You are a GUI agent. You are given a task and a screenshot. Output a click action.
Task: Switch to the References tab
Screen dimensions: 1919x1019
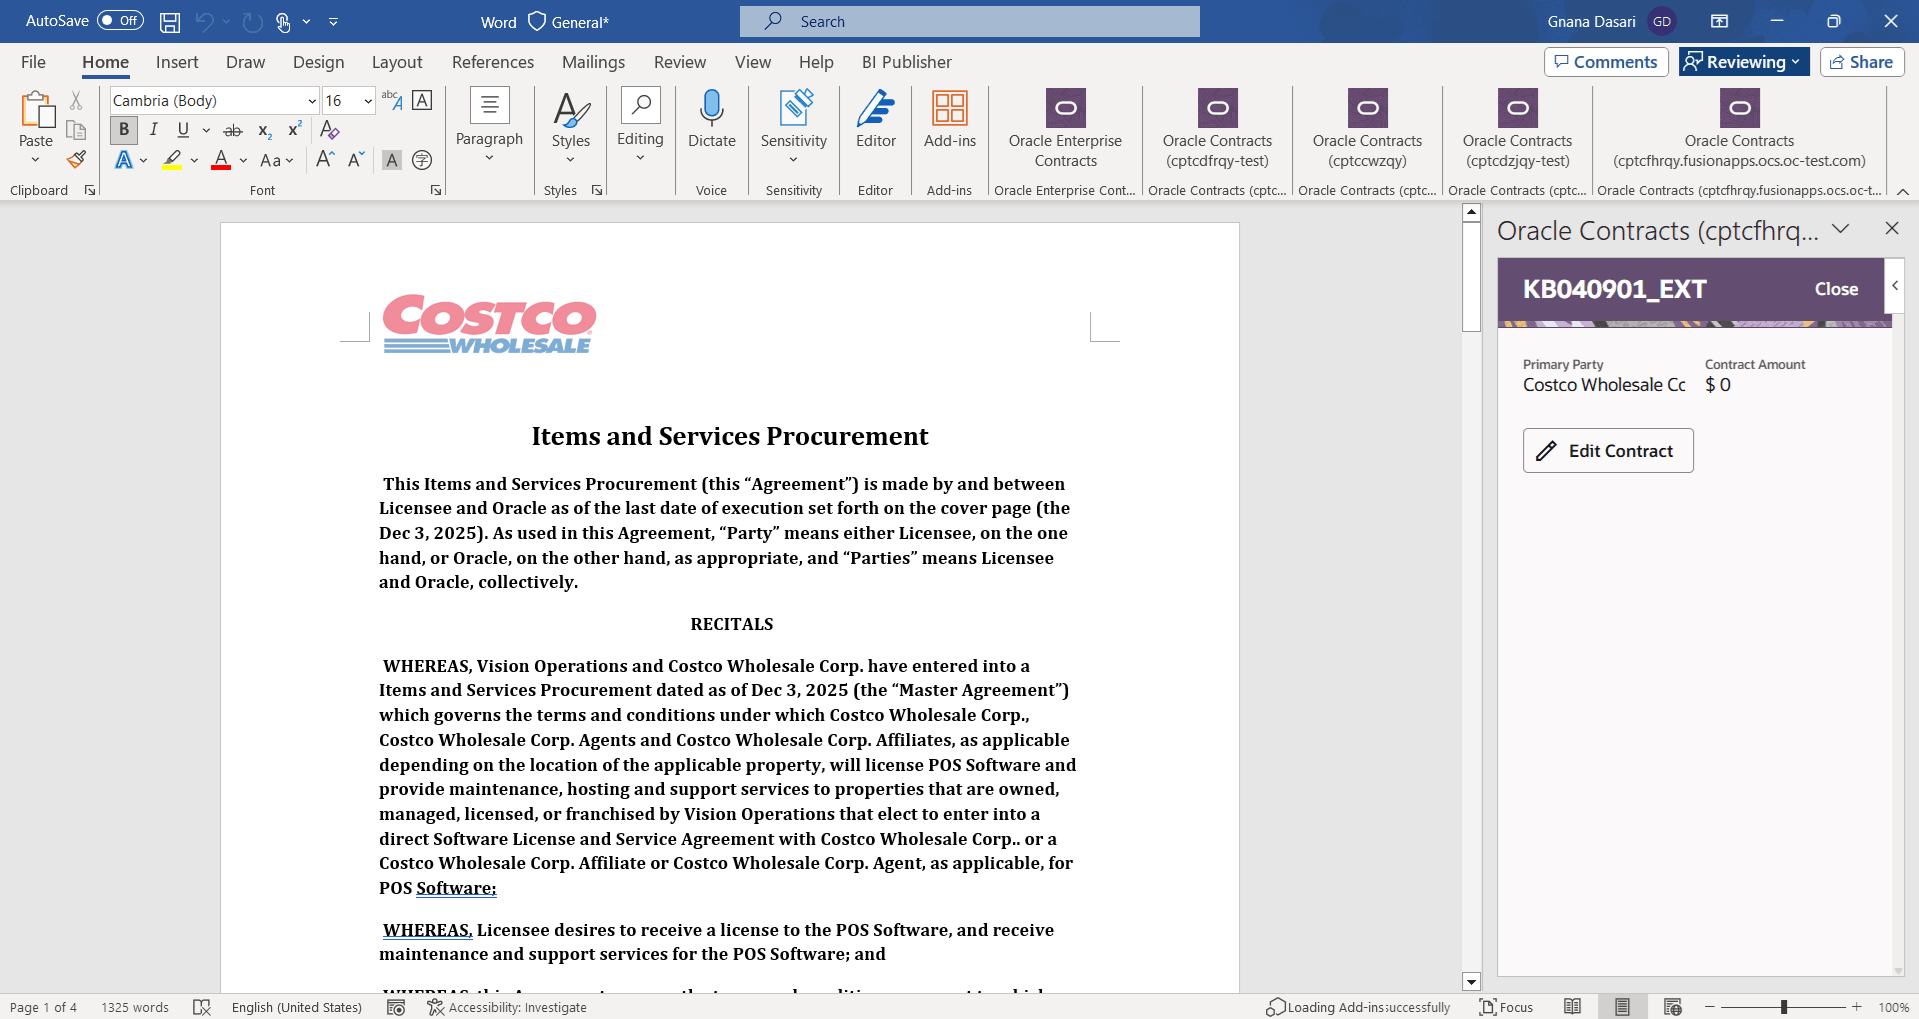pos(493,62)
